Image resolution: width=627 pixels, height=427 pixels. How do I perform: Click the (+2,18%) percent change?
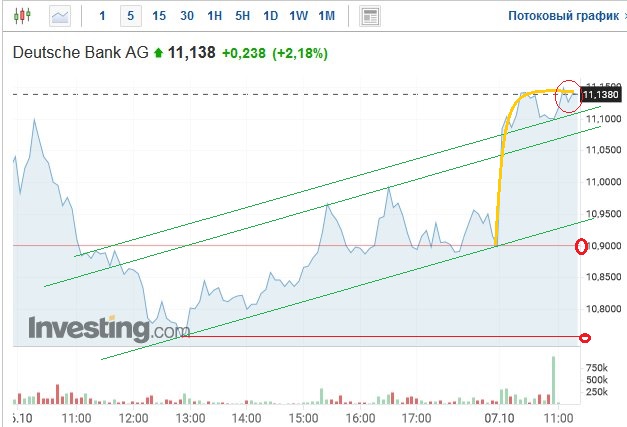click(300, 53)
